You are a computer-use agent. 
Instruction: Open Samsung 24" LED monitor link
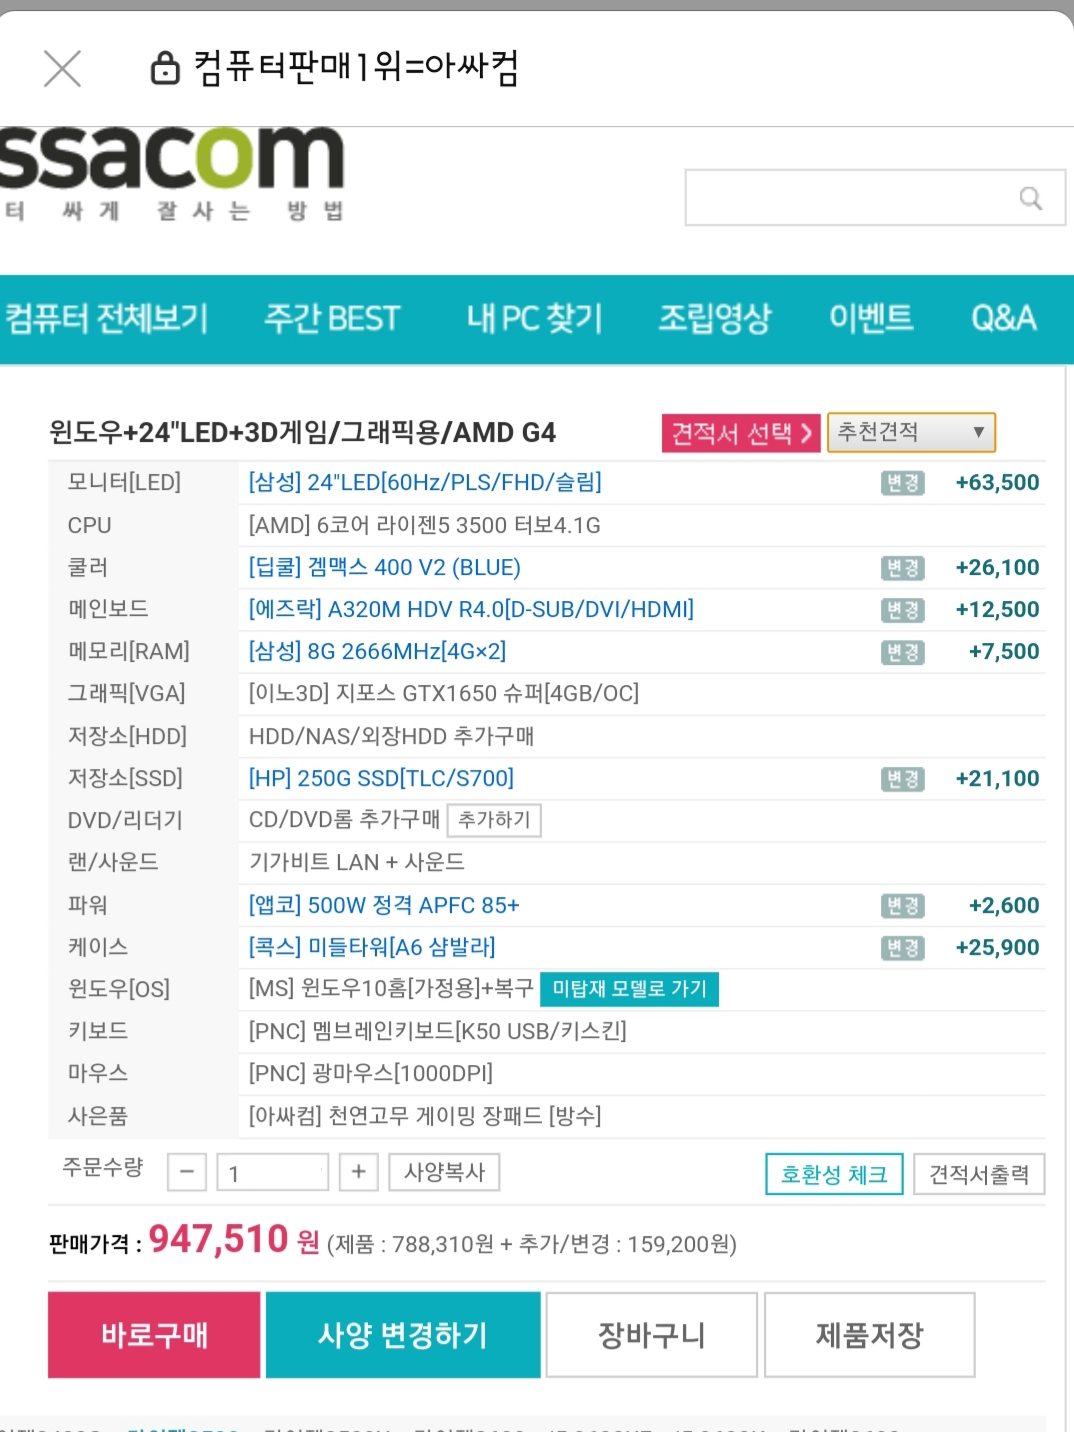point(425,483)
